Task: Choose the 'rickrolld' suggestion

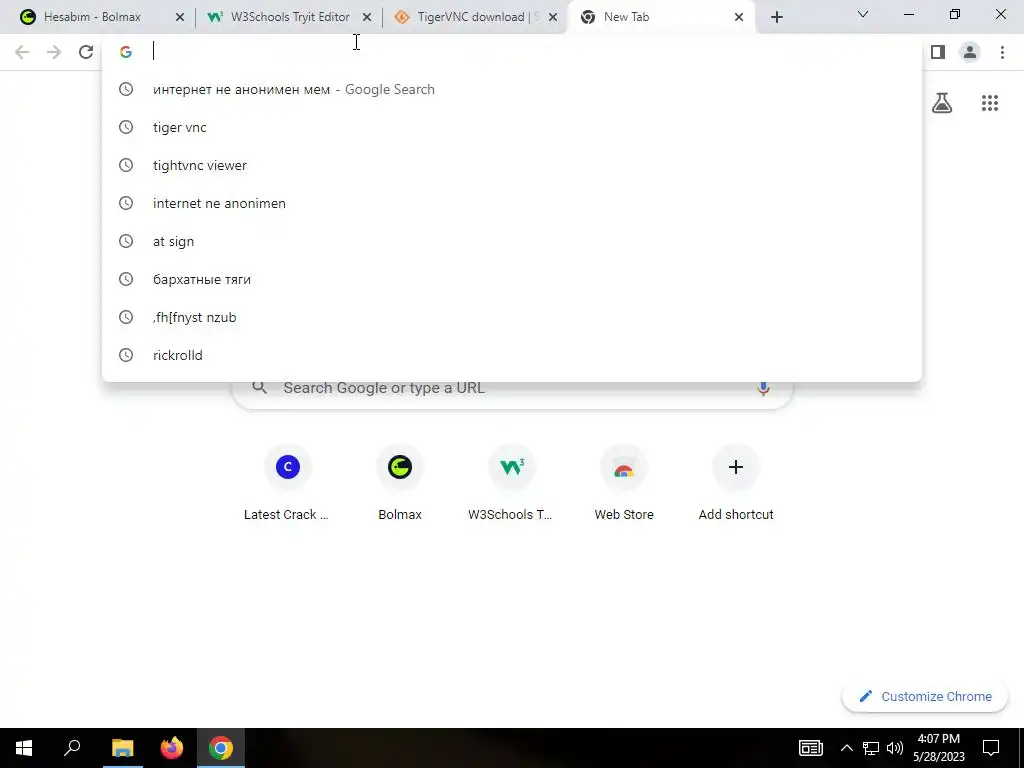Action: tap(512, 355)
